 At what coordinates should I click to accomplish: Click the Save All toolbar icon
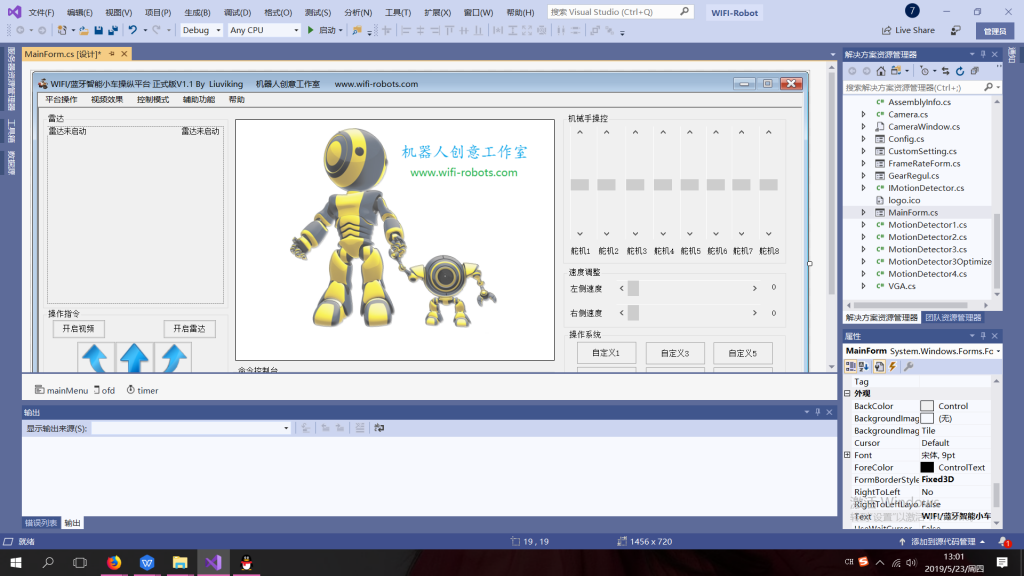point(113,30)
